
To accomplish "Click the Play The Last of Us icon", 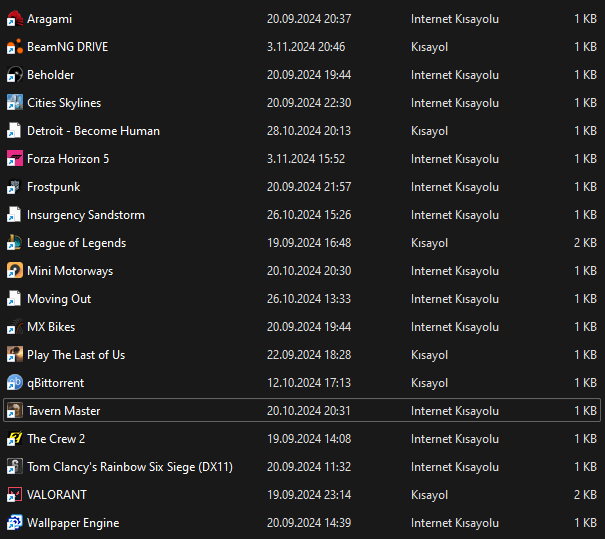I will click(x=15, y=355).
